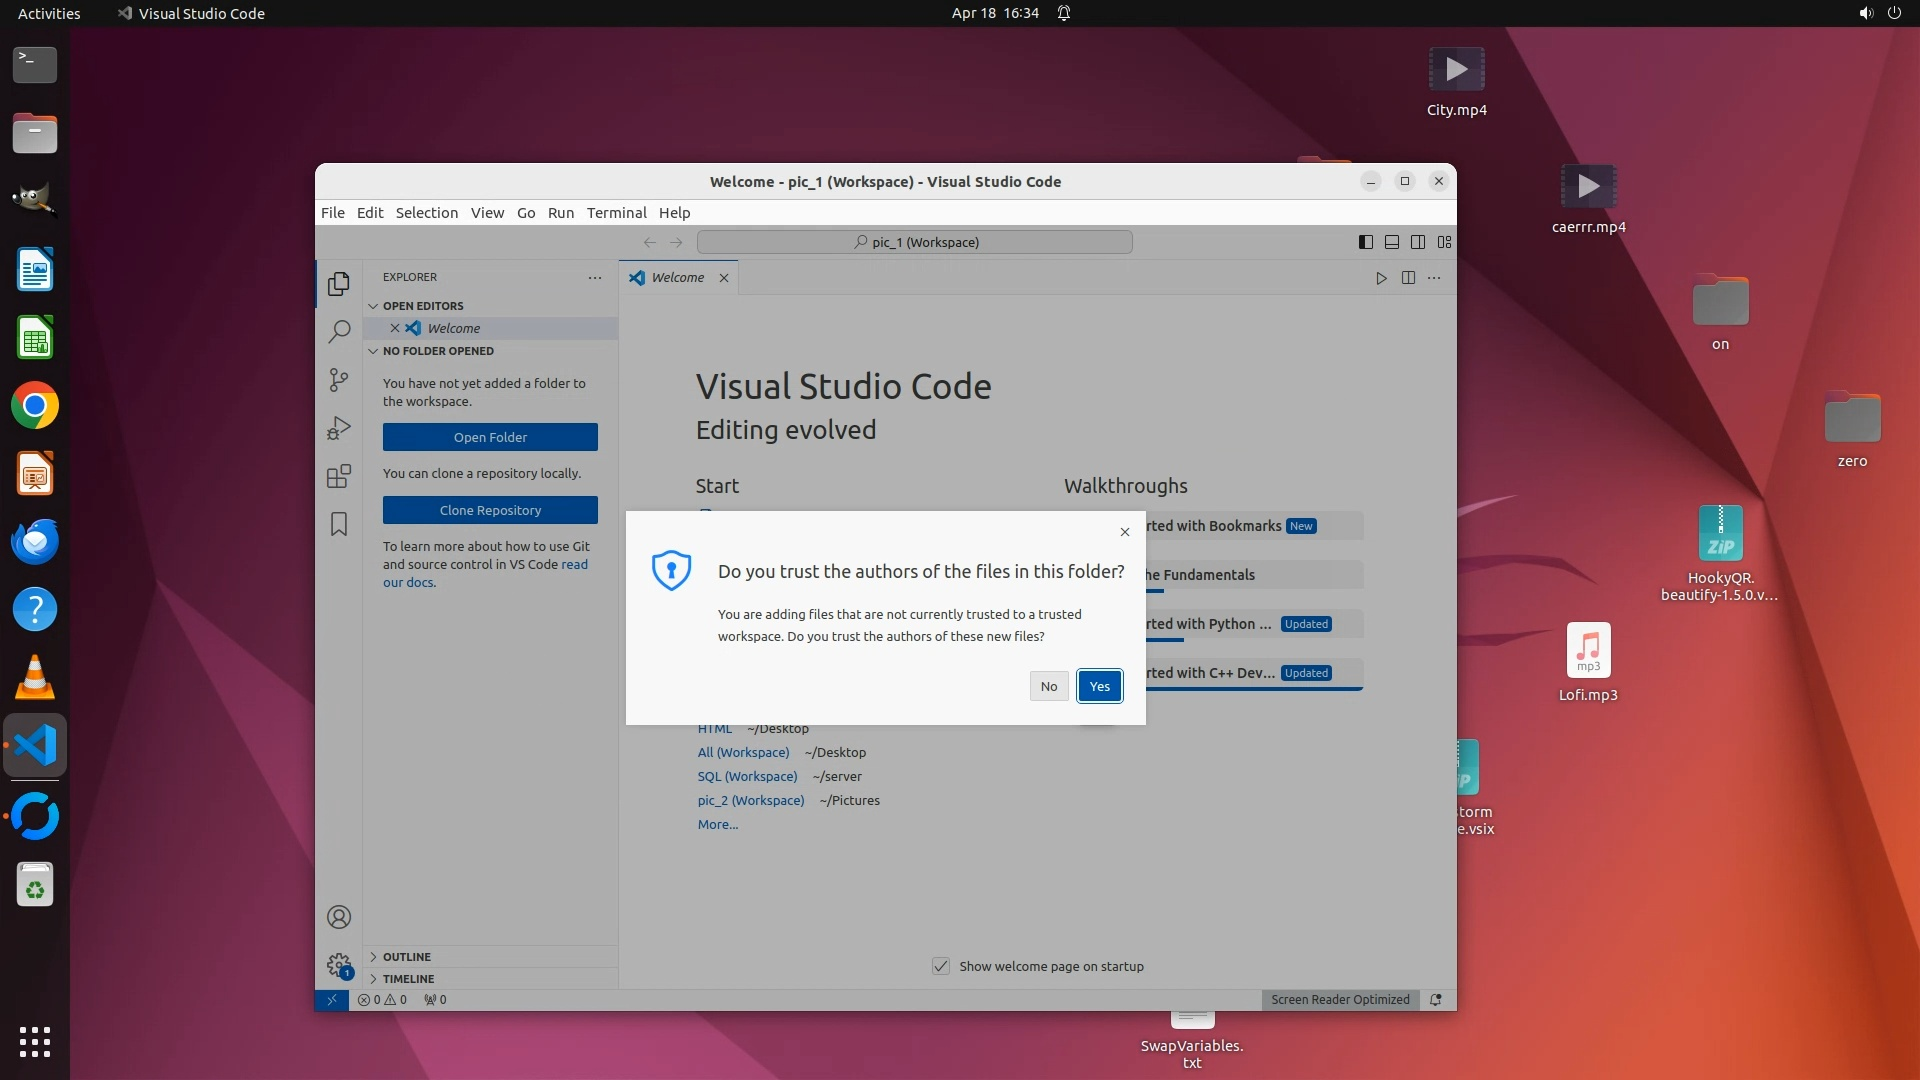Screen dimensions: 1920x1080
Task: Open the Selection menu
Action: pyautogui.click(x=426, y=213)
